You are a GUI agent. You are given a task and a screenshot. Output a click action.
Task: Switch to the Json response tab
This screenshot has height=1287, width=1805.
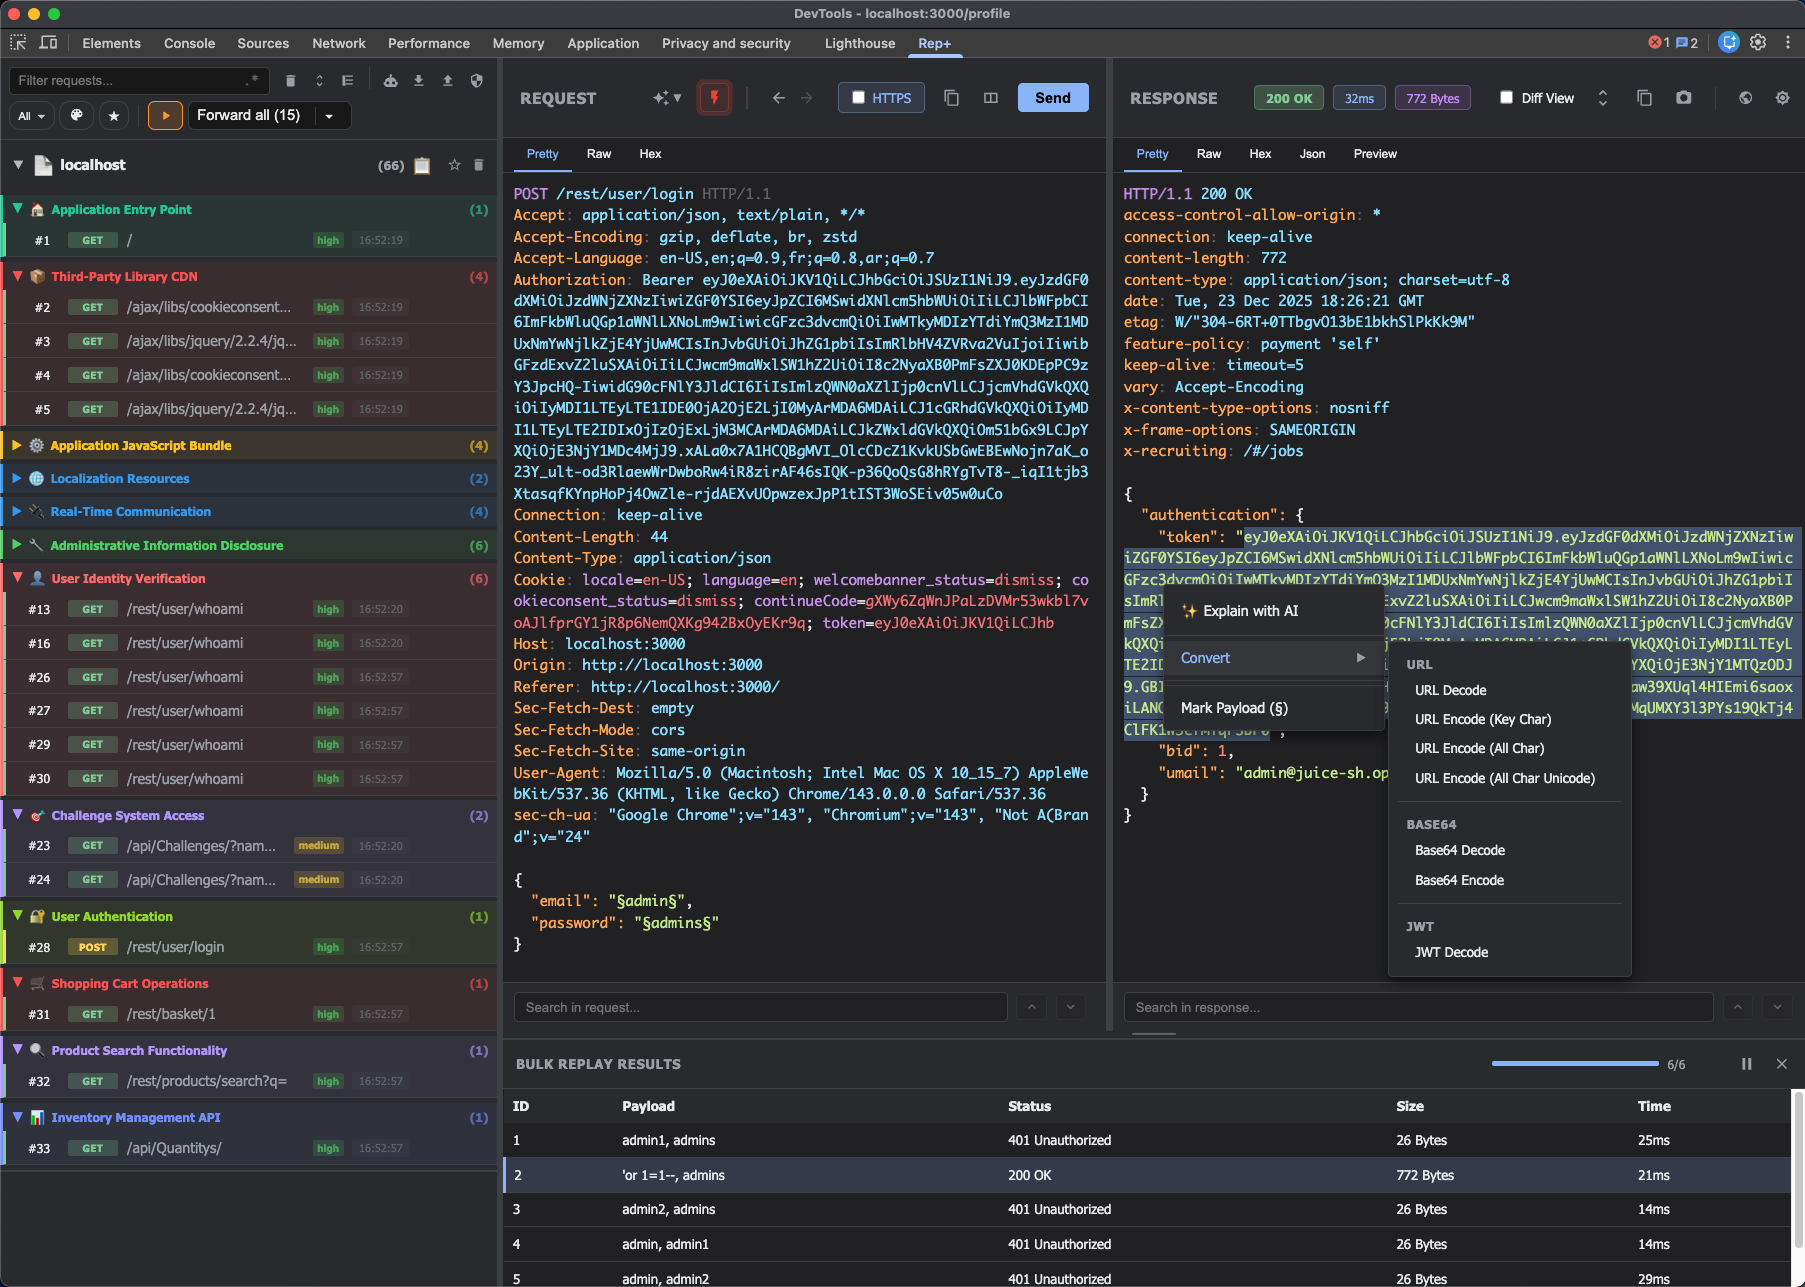[1312, 154]
